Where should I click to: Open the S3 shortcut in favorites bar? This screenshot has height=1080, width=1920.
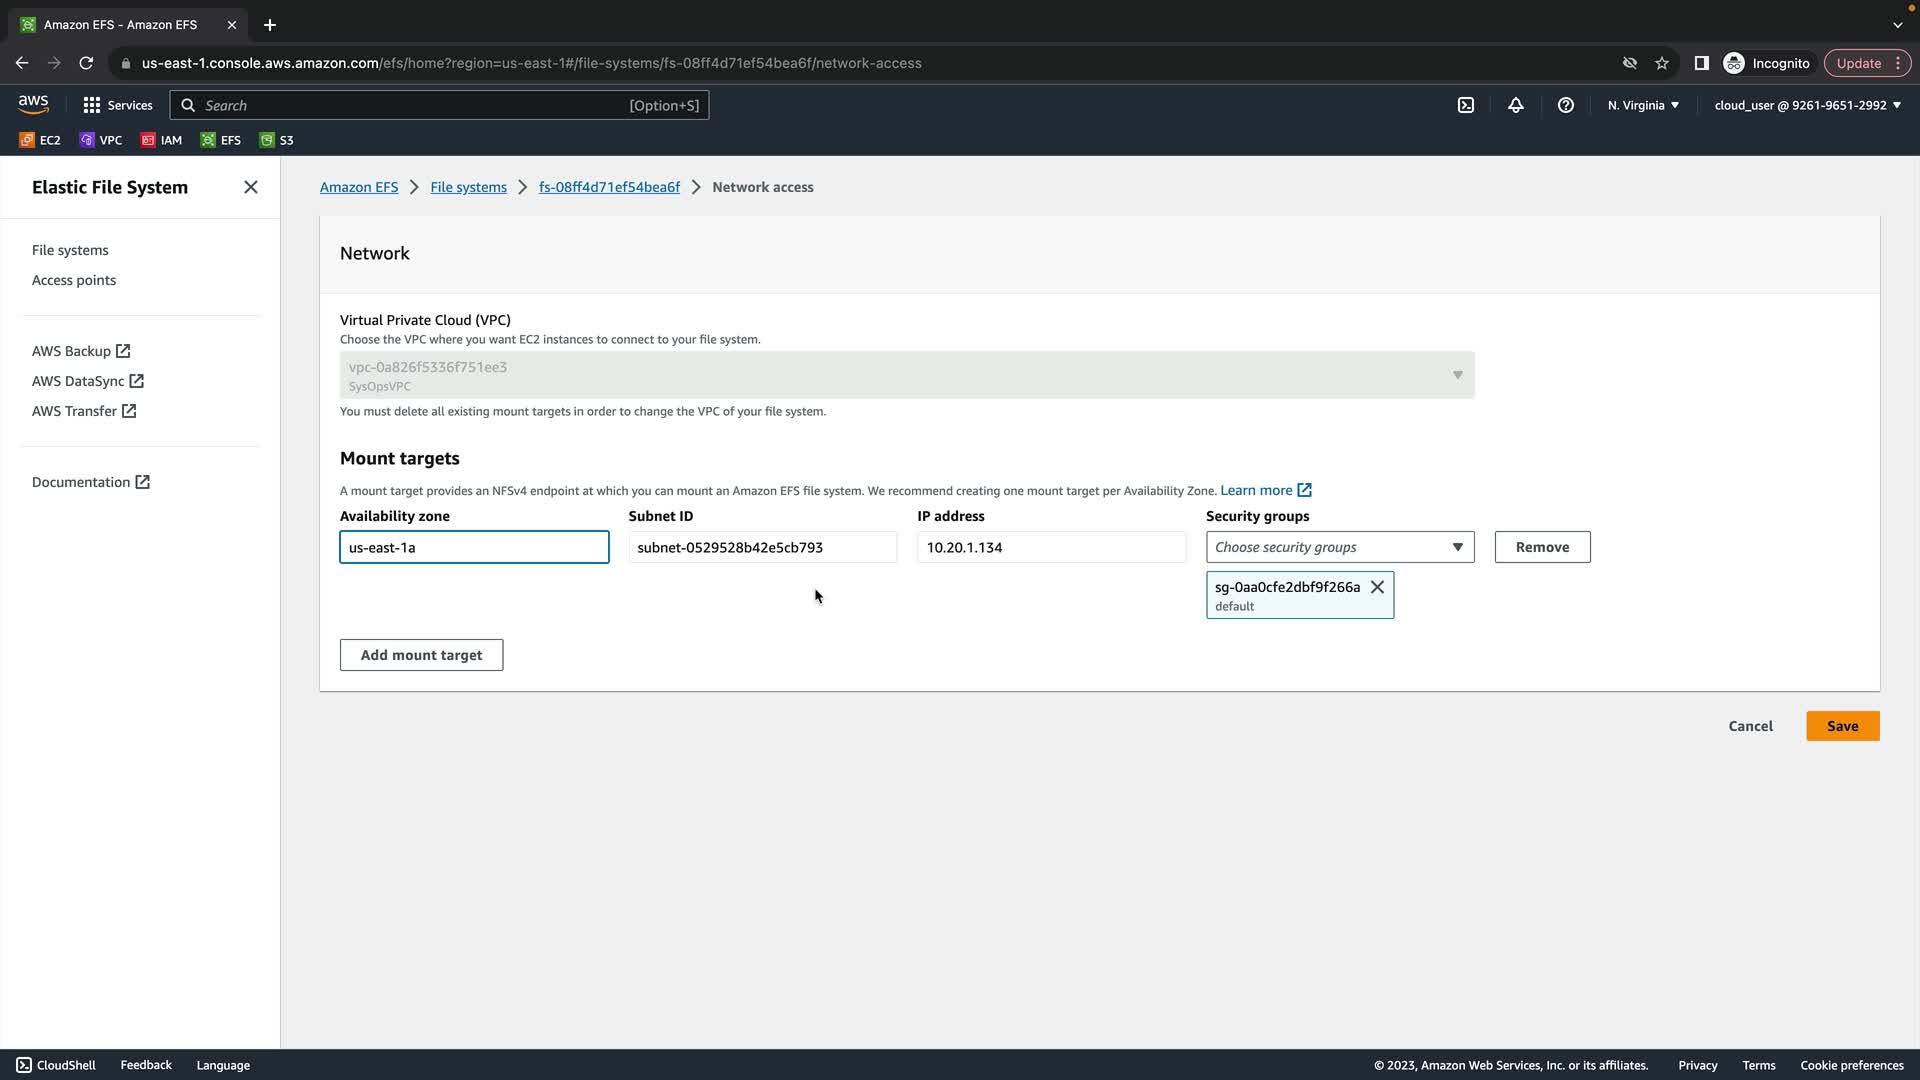pos(277,140)
